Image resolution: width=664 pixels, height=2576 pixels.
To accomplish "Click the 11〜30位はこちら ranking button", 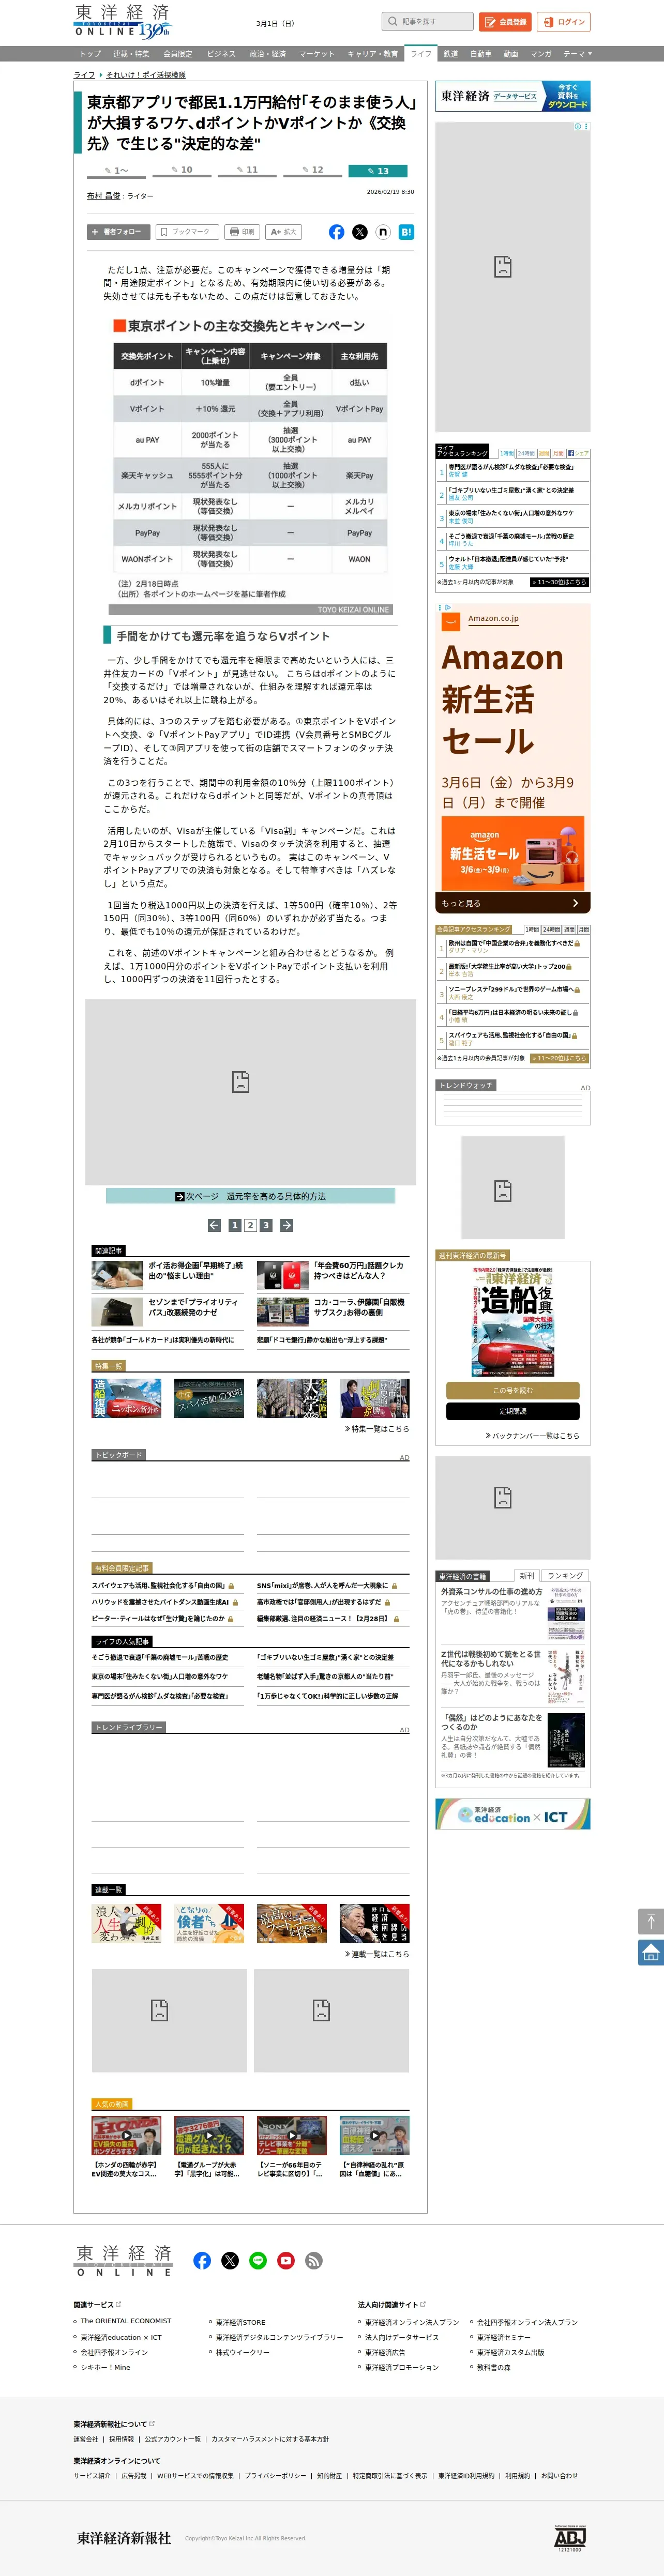I will [x=559, y=582].
